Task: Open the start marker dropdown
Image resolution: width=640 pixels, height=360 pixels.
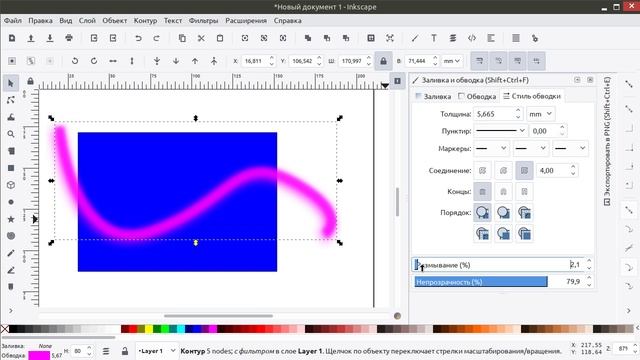Action: (x=491, y=149)
